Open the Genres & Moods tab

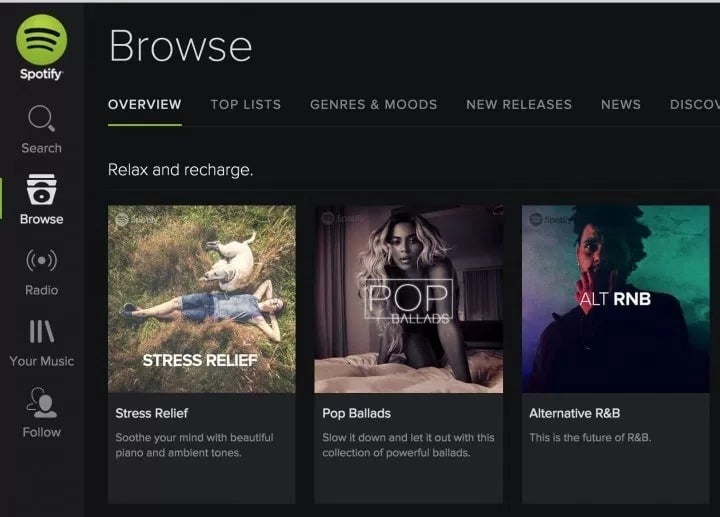click(373, 104)
